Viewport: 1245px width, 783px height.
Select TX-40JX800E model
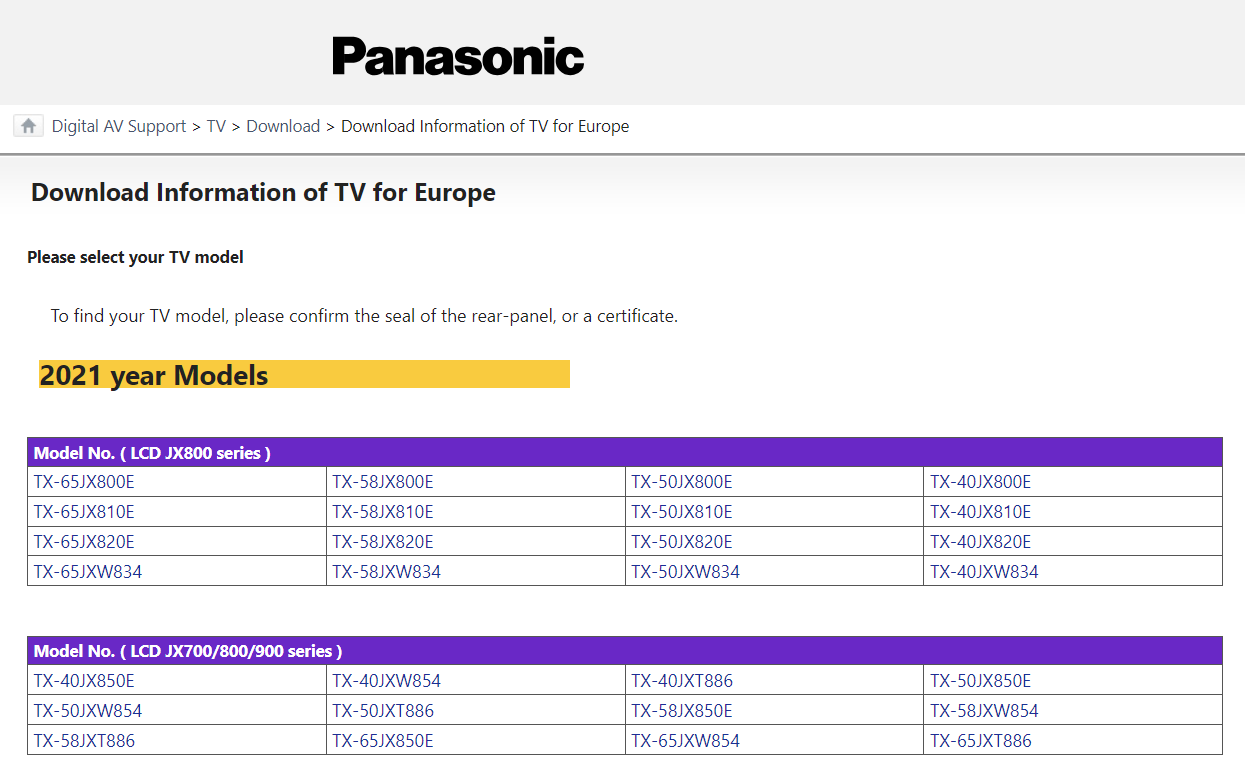pyautogui.click(x=981, y=482)
